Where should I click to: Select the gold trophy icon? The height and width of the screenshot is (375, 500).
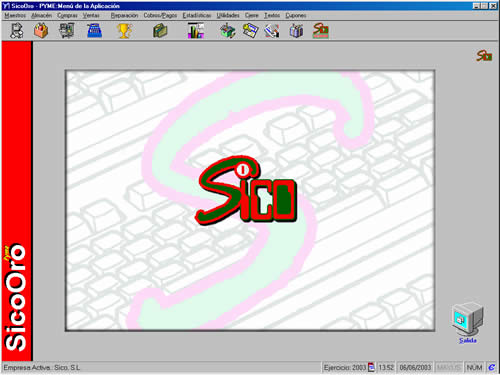(124, 31)
